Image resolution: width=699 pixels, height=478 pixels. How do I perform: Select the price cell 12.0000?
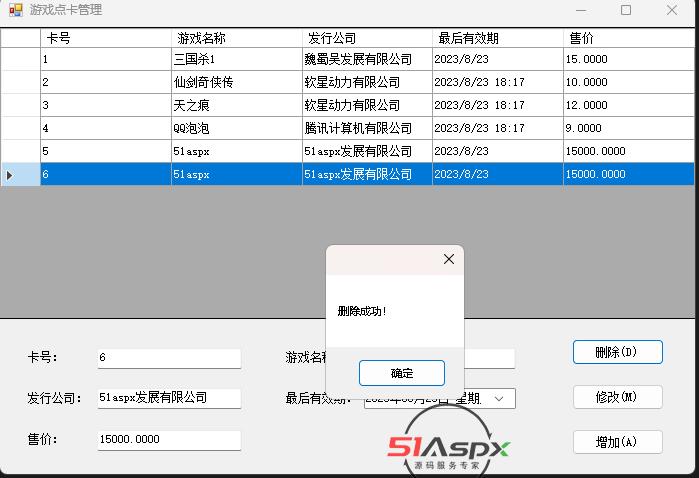coord(629,105)
